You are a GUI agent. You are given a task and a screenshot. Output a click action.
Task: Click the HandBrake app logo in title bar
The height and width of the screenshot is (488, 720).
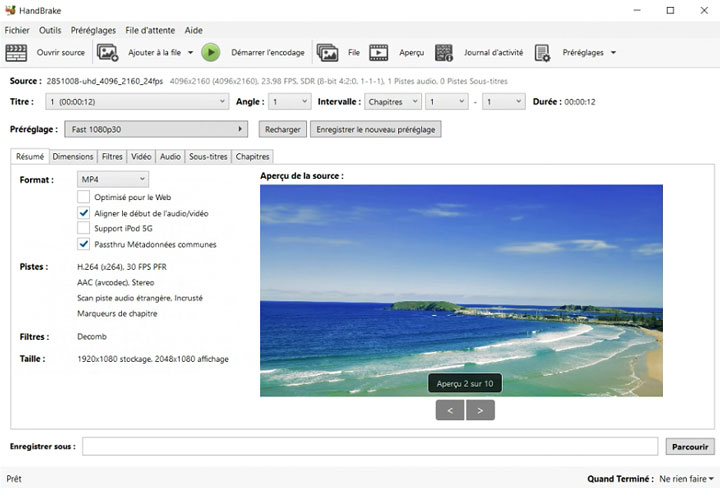11,11
